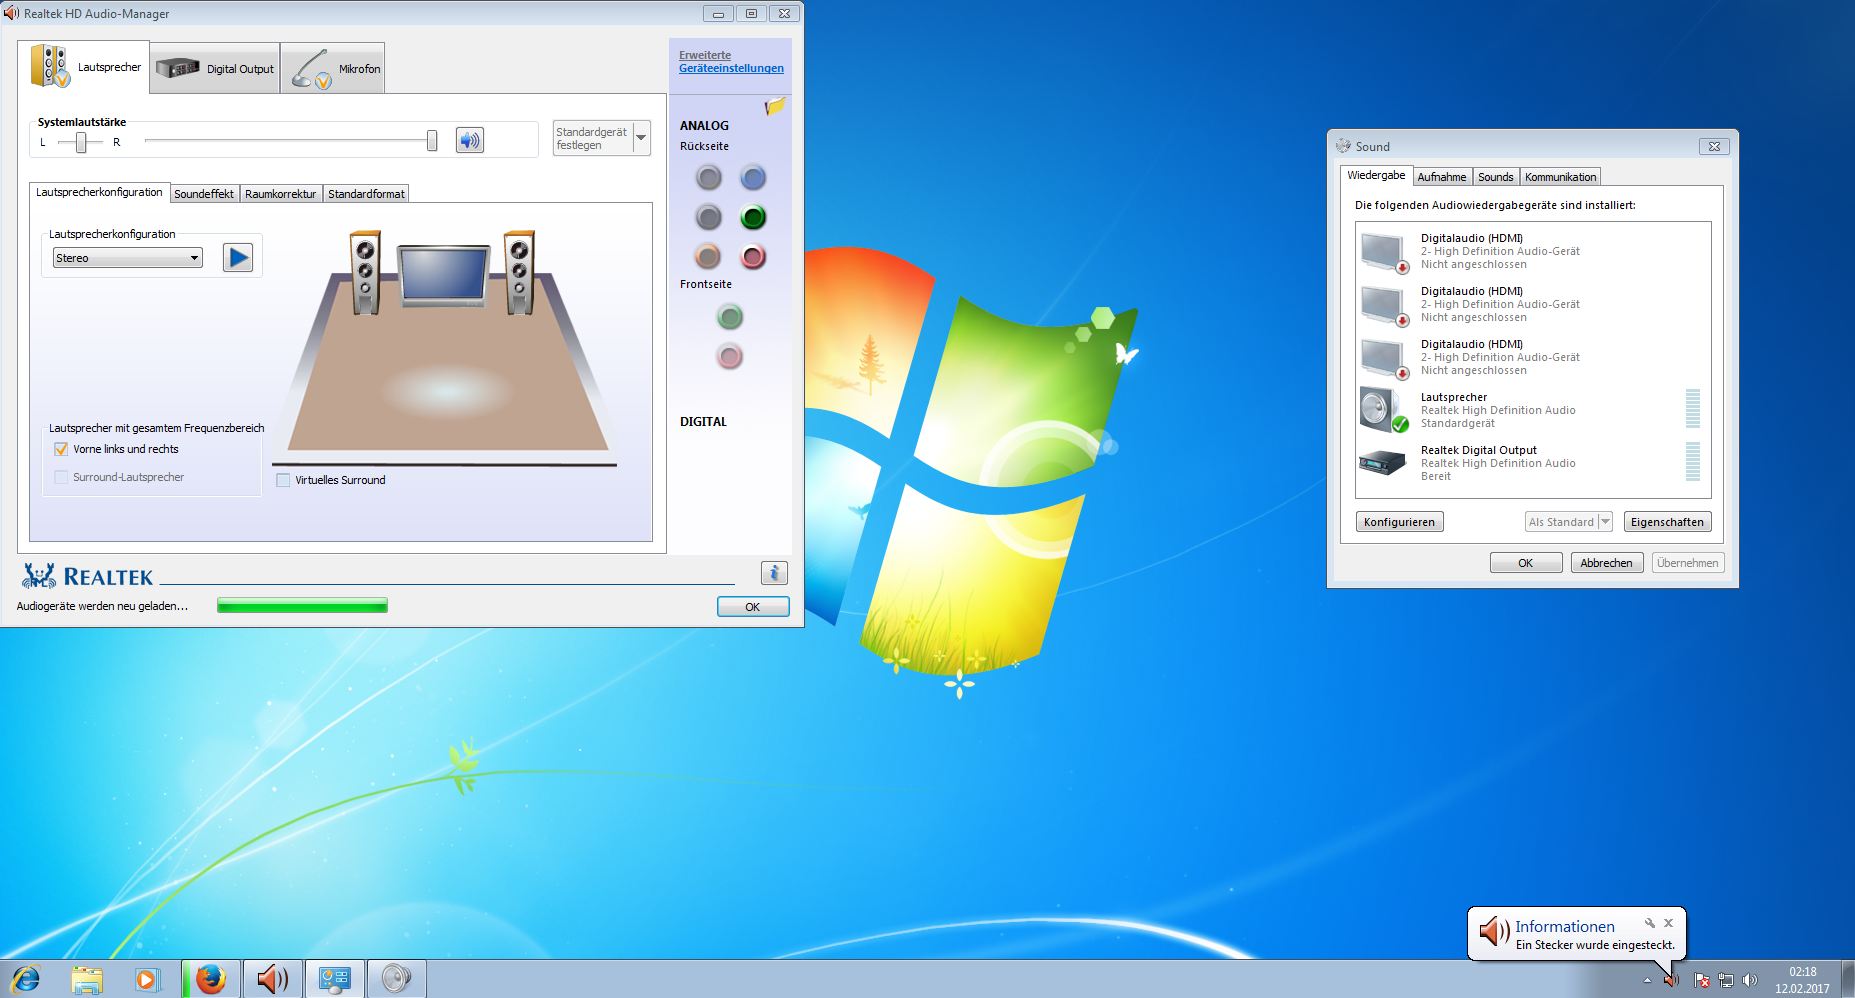The width and height of the screenshot is (1855, 998).
Task: Select the Sound dialog taskbar button
Action: click(396, 979)
